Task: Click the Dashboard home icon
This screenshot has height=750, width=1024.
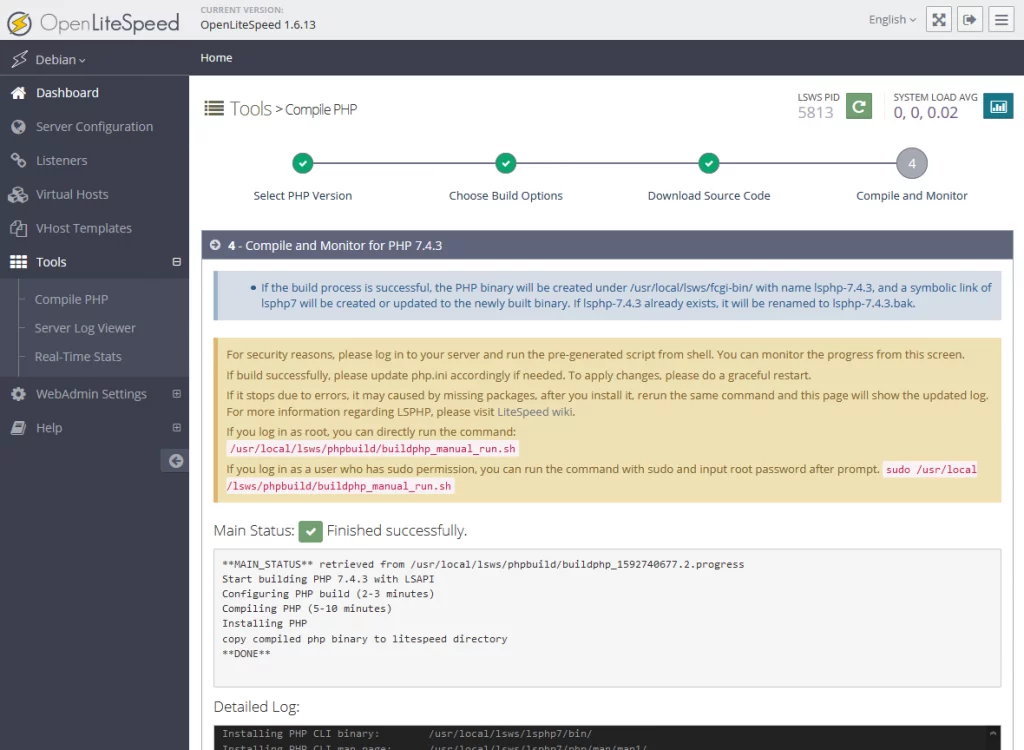Action: (x=18, y=93)
